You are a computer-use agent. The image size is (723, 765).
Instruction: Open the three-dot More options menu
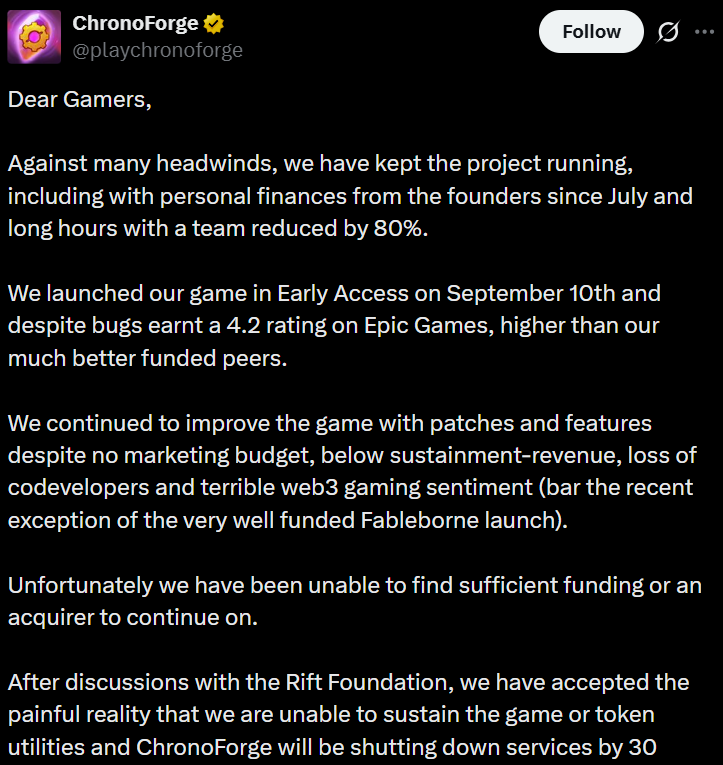[x=706, y=32]
